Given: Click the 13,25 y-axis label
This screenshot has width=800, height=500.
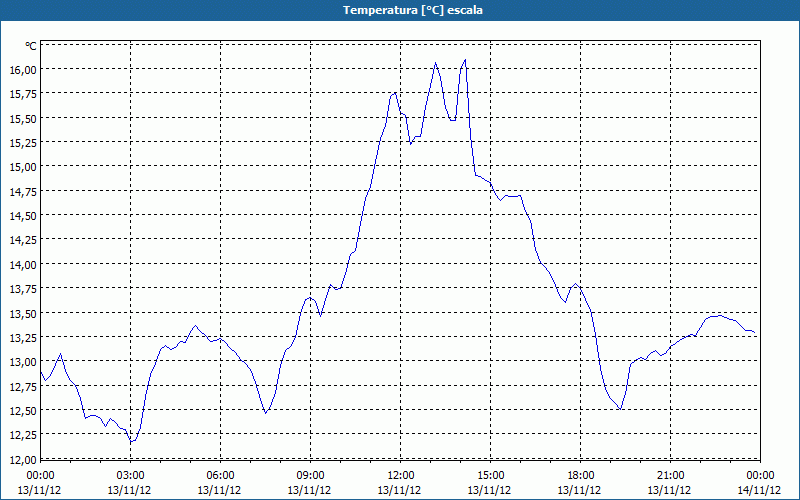Looking at the screenshot, I should coord(23,338).
